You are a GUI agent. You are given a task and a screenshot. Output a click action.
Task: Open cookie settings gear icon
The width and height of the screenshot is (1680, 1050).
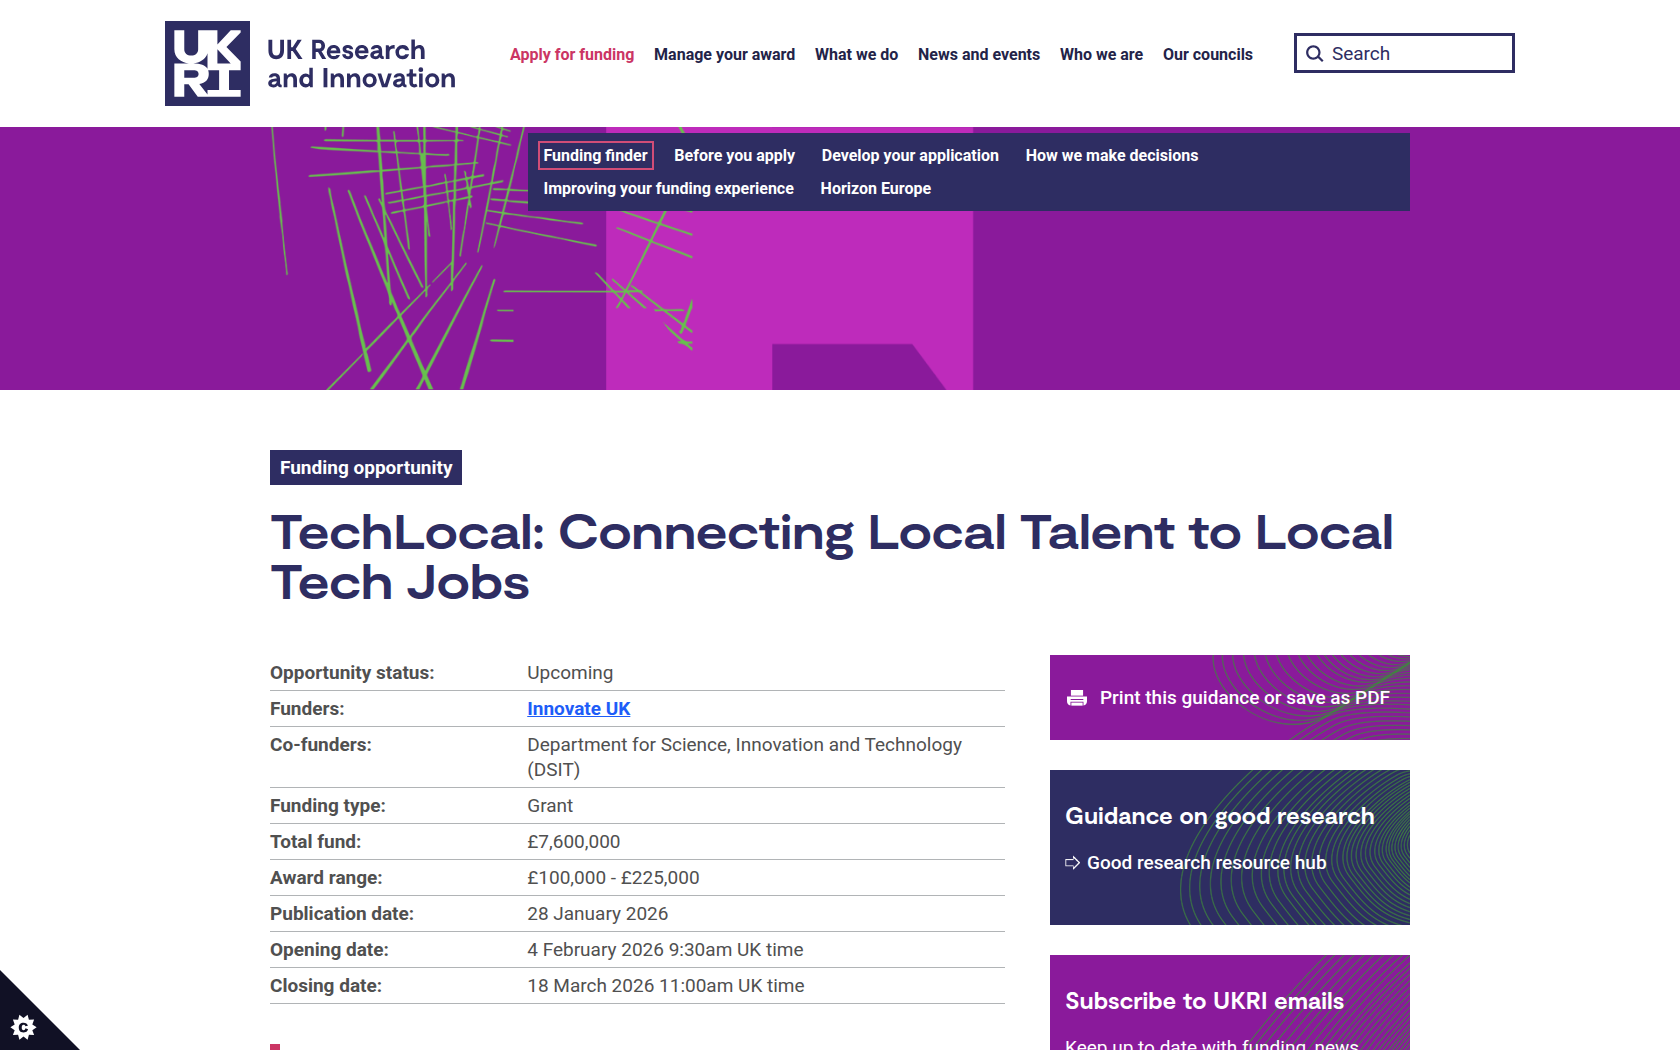pos(23,1026)
